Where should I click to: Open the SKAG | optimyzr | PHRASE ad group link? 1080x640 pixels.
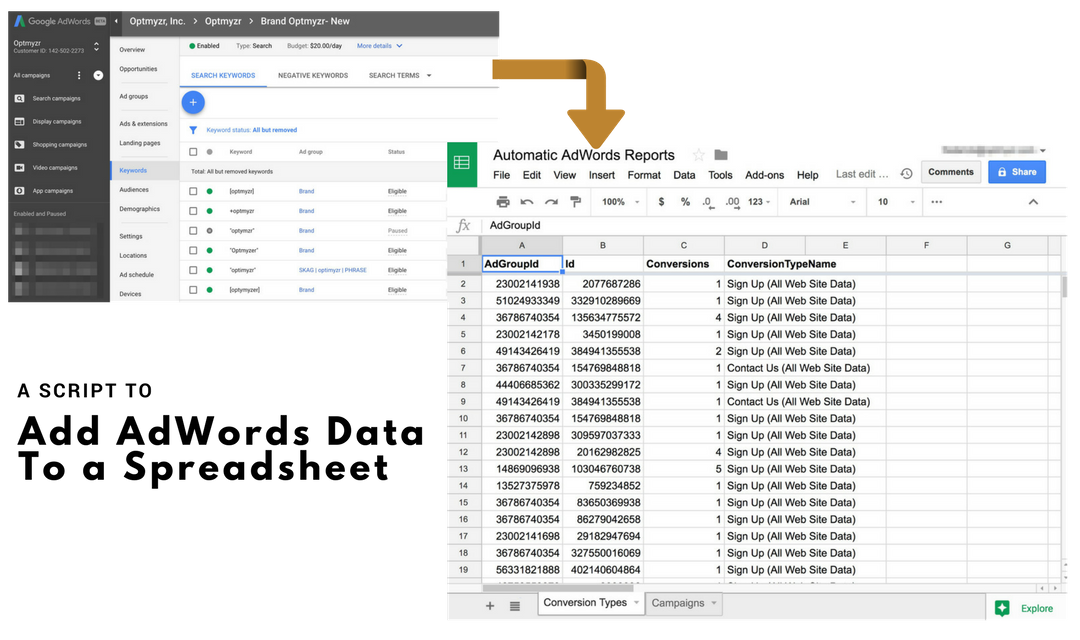332,270
